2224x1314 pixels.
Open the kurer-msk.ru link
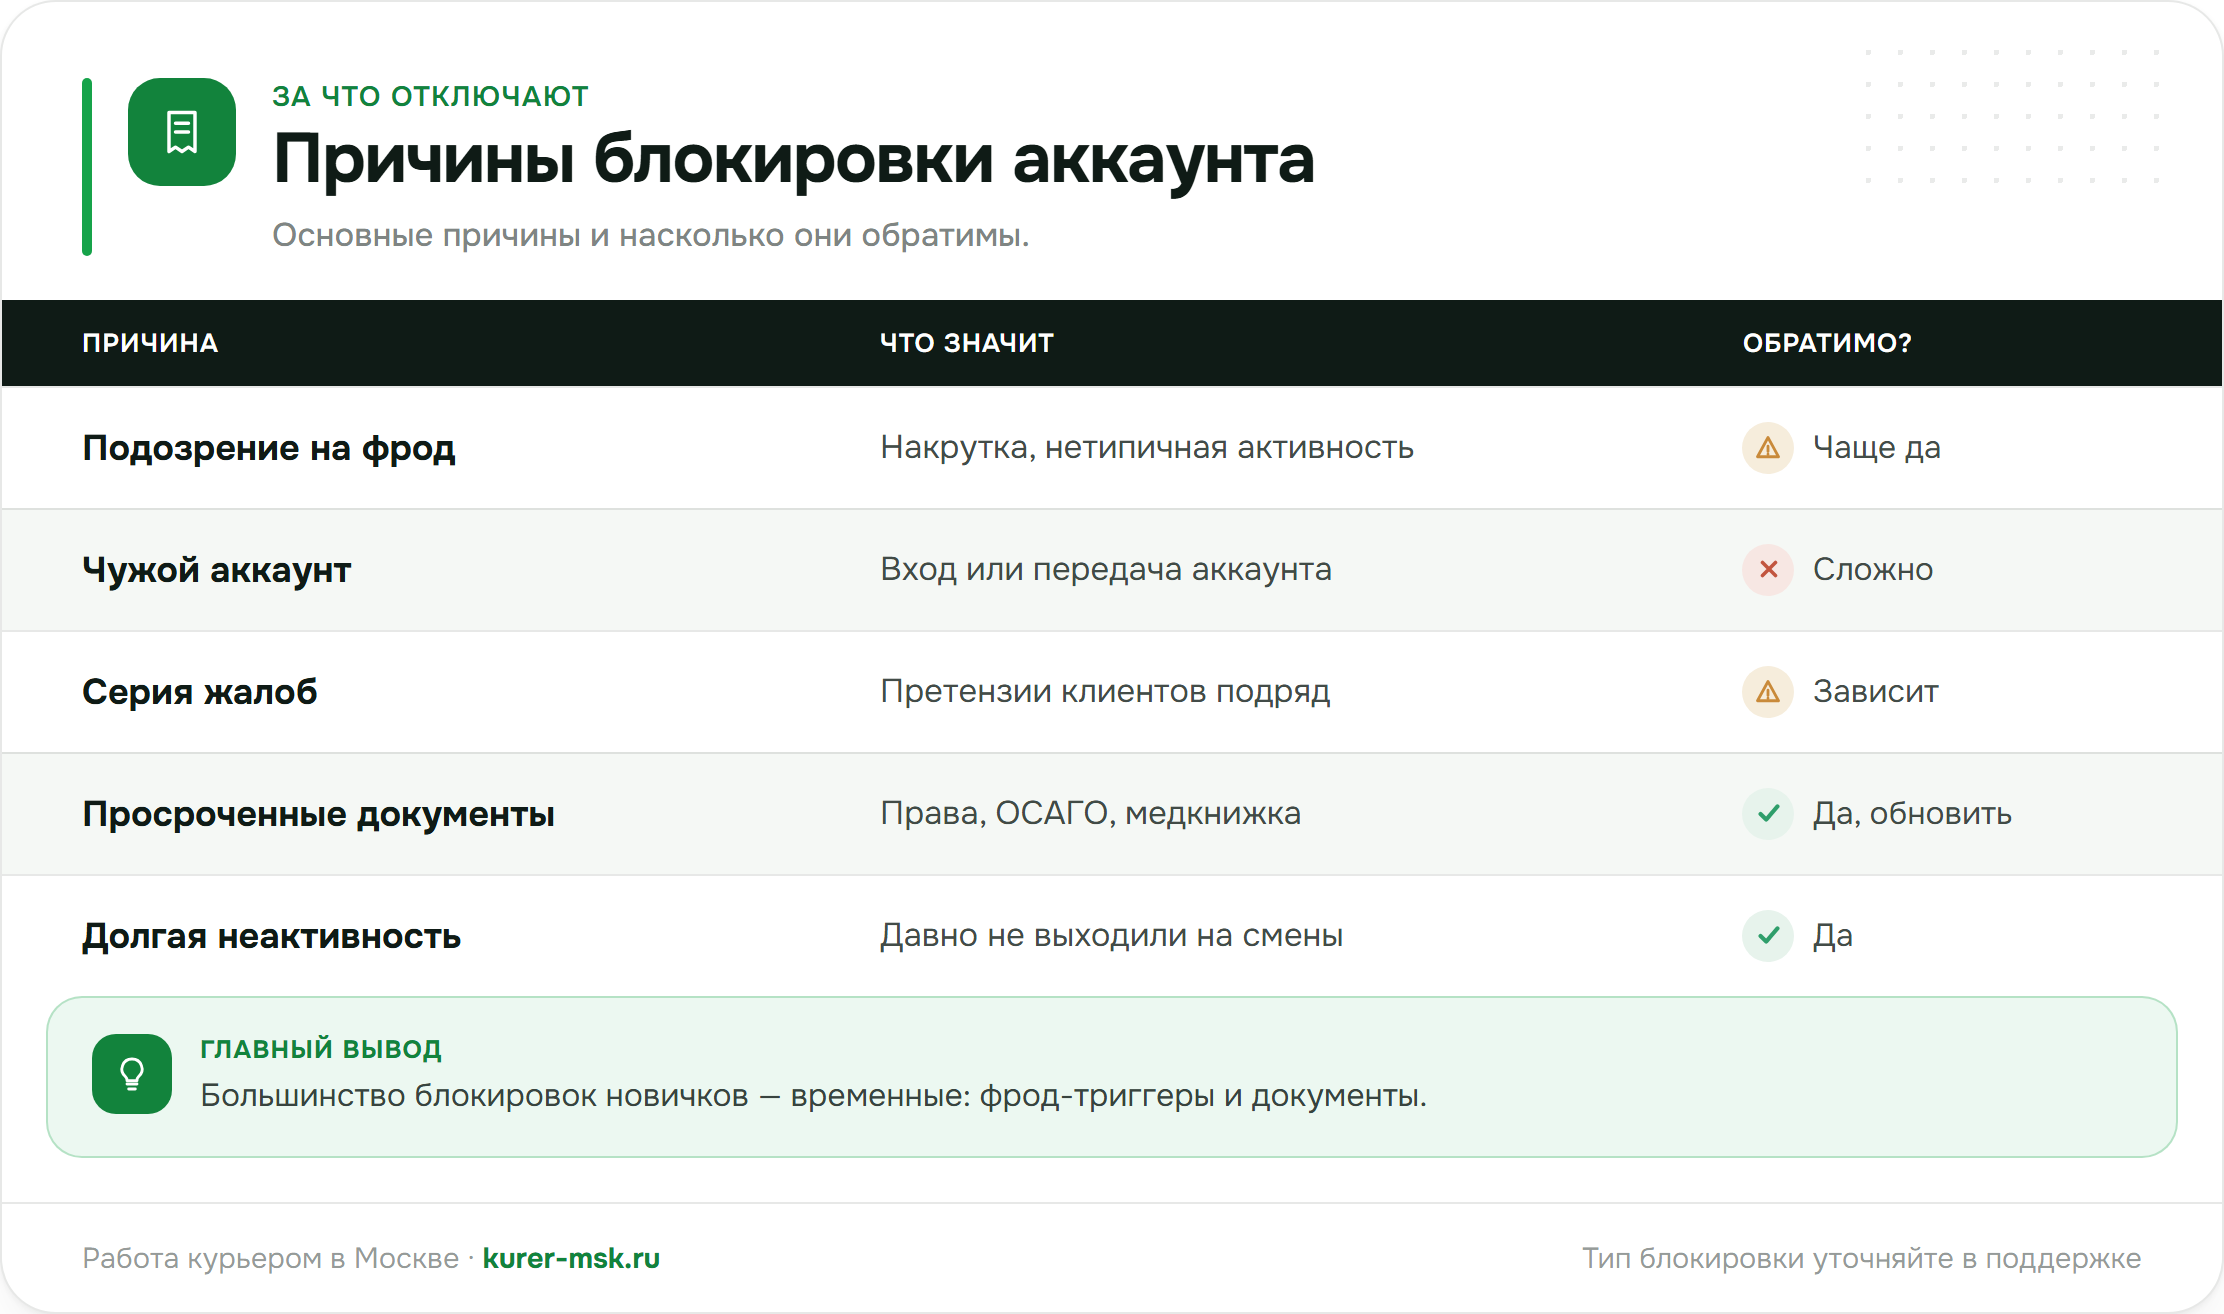pos(571,1258)
